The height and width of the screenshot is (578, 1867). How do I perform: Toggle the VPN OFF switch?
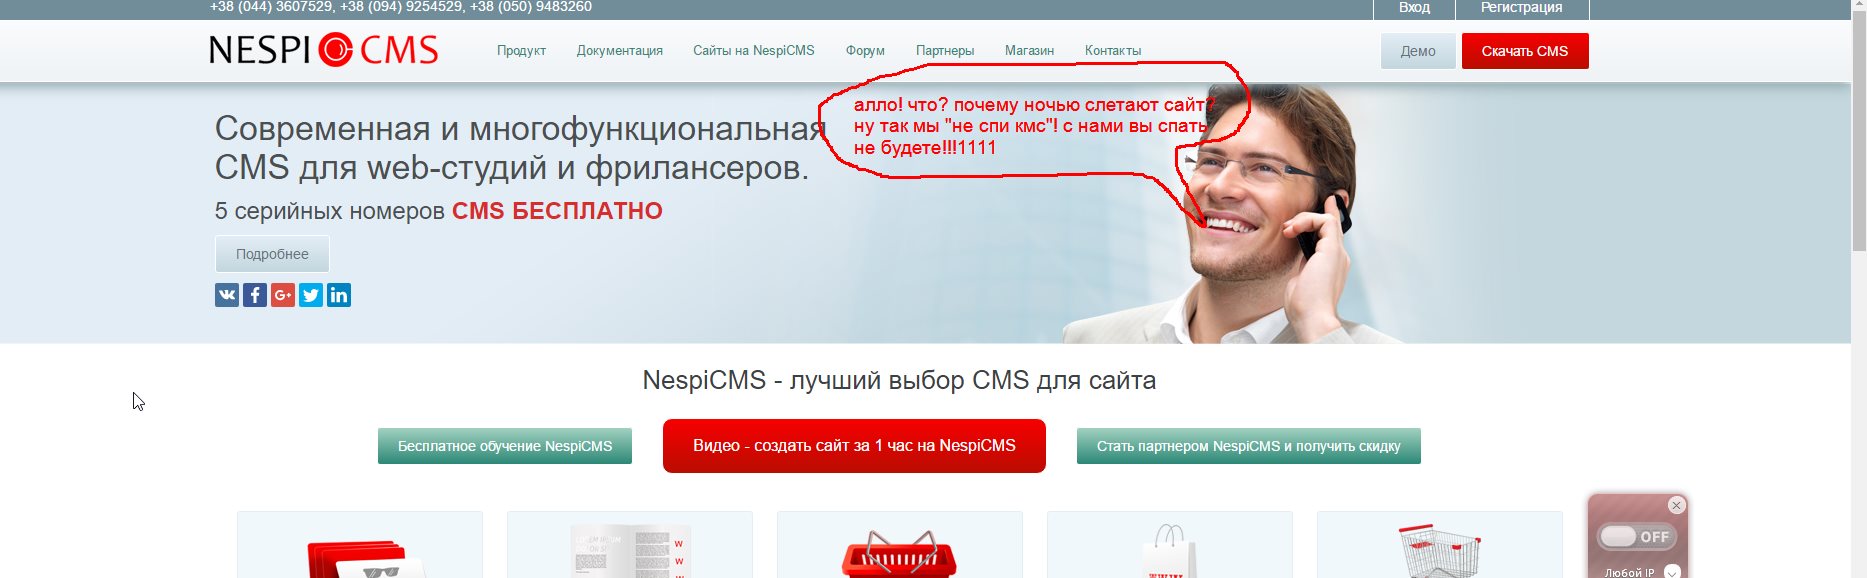[x=1636, y=537]
